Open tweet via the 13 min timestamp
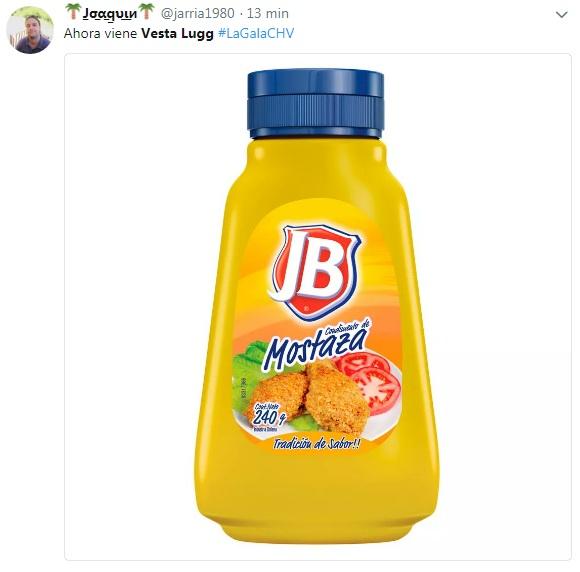Screen dimensions: 580x572 (268, 14)
